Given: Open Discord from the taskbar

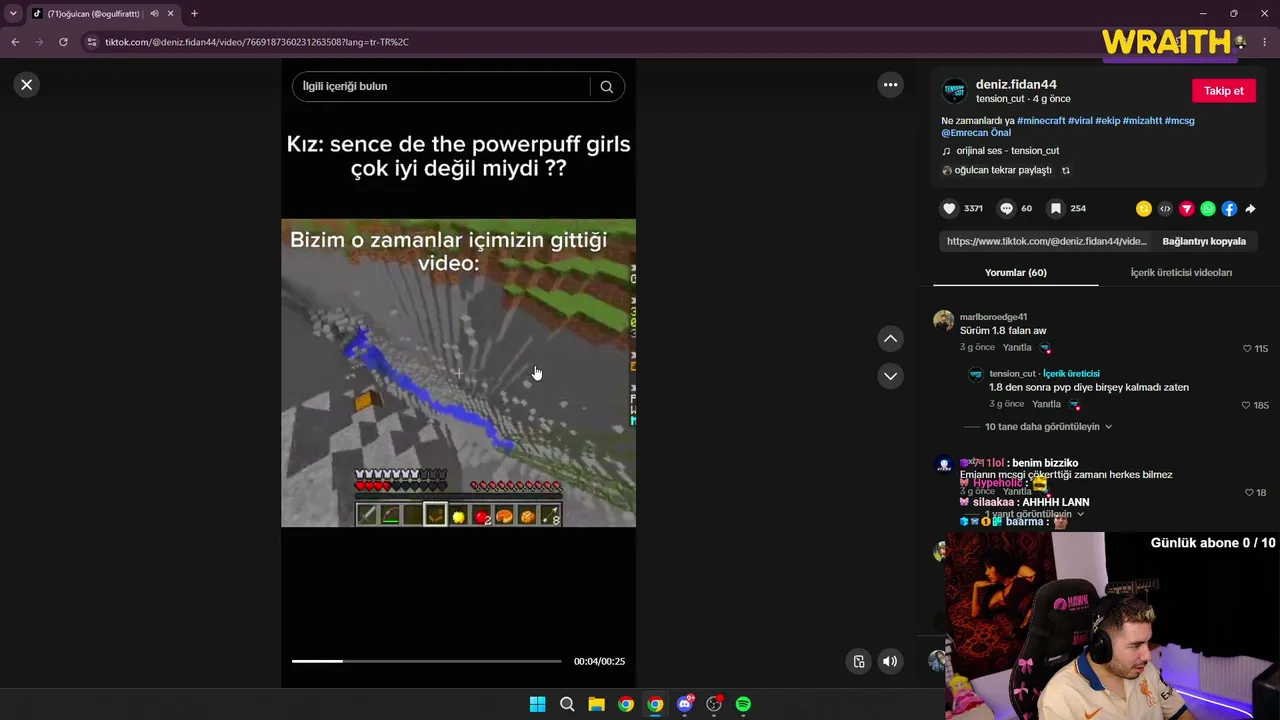Looking at the screenshot, I should [x=684, y=704].
